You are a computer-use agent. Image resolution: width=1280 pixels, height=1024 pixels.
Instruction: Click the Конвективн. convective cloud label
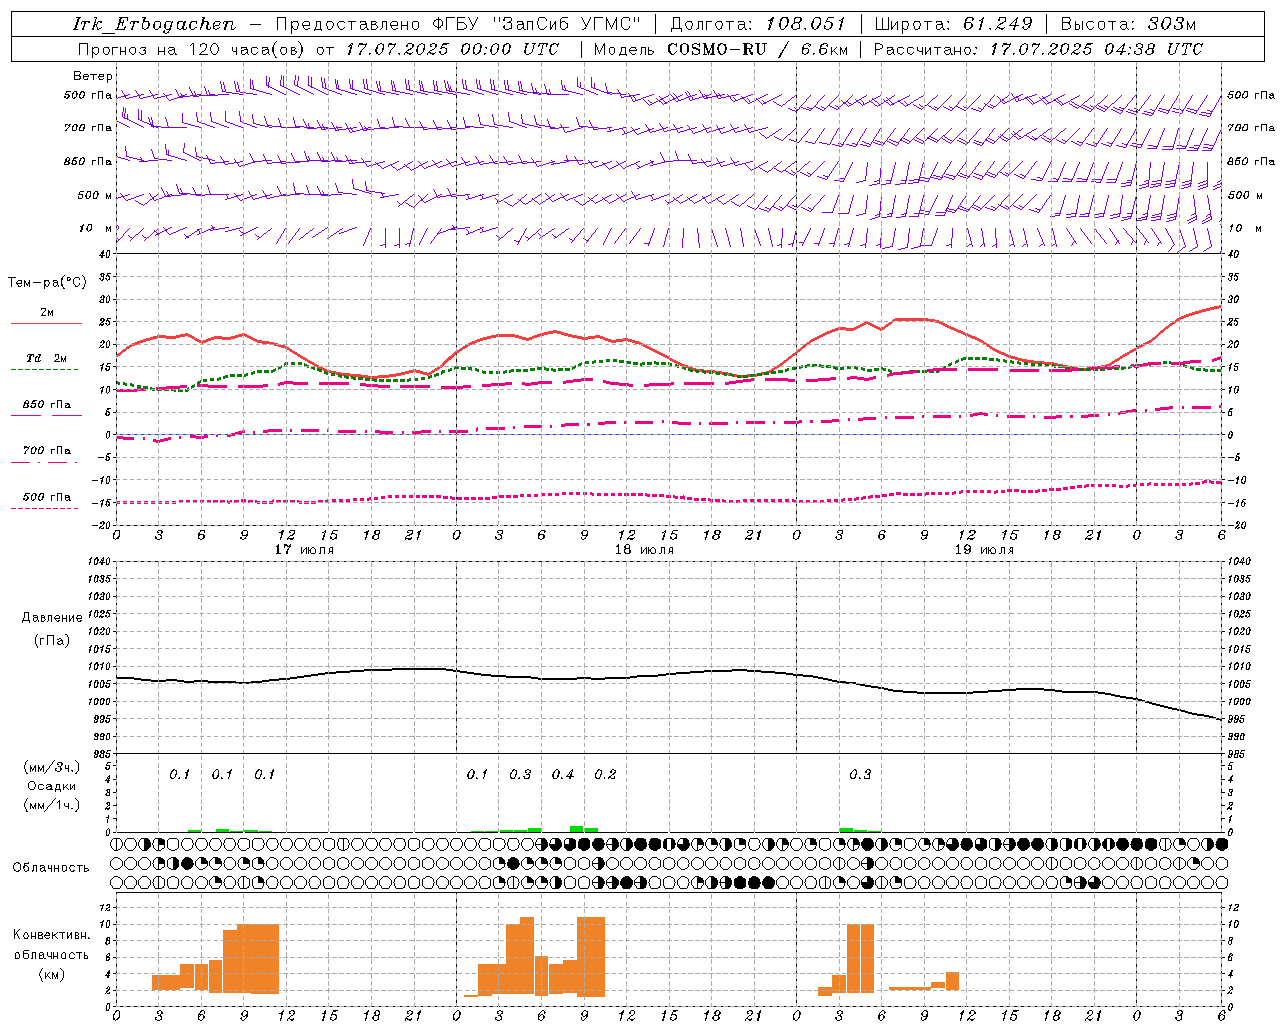(x=52, y=935)
